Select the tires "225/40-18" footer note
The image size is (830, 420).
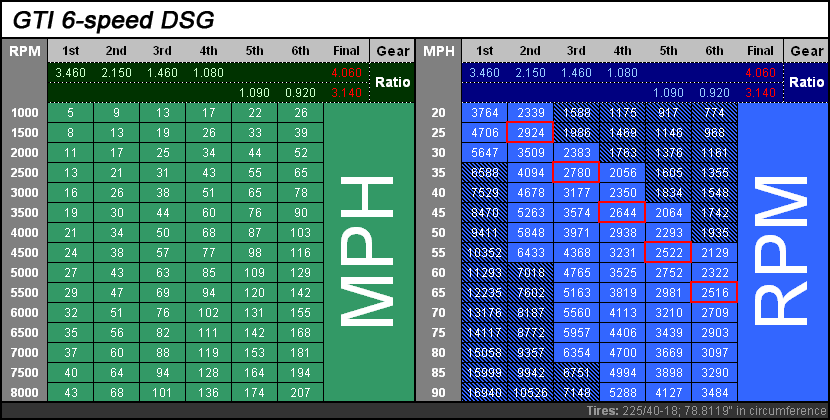706,411
